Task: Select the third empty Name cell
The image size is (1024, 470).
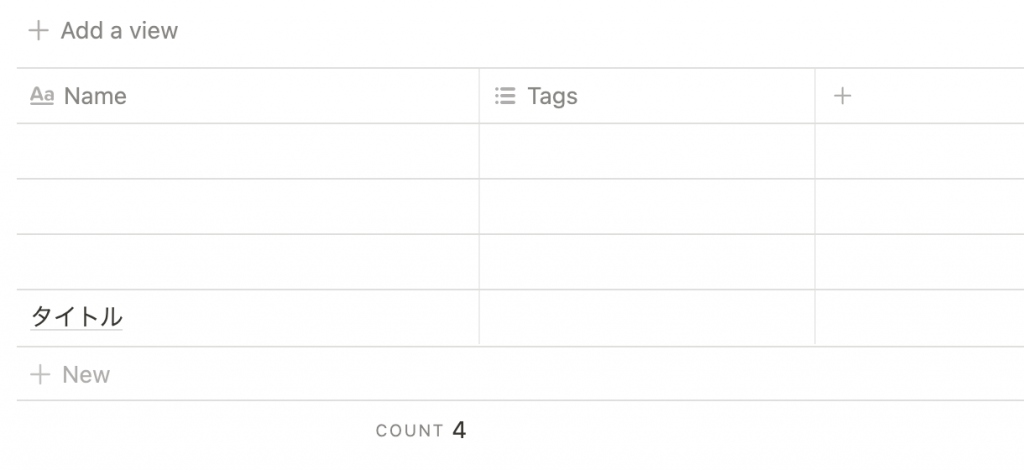Action: coord(248,262)
